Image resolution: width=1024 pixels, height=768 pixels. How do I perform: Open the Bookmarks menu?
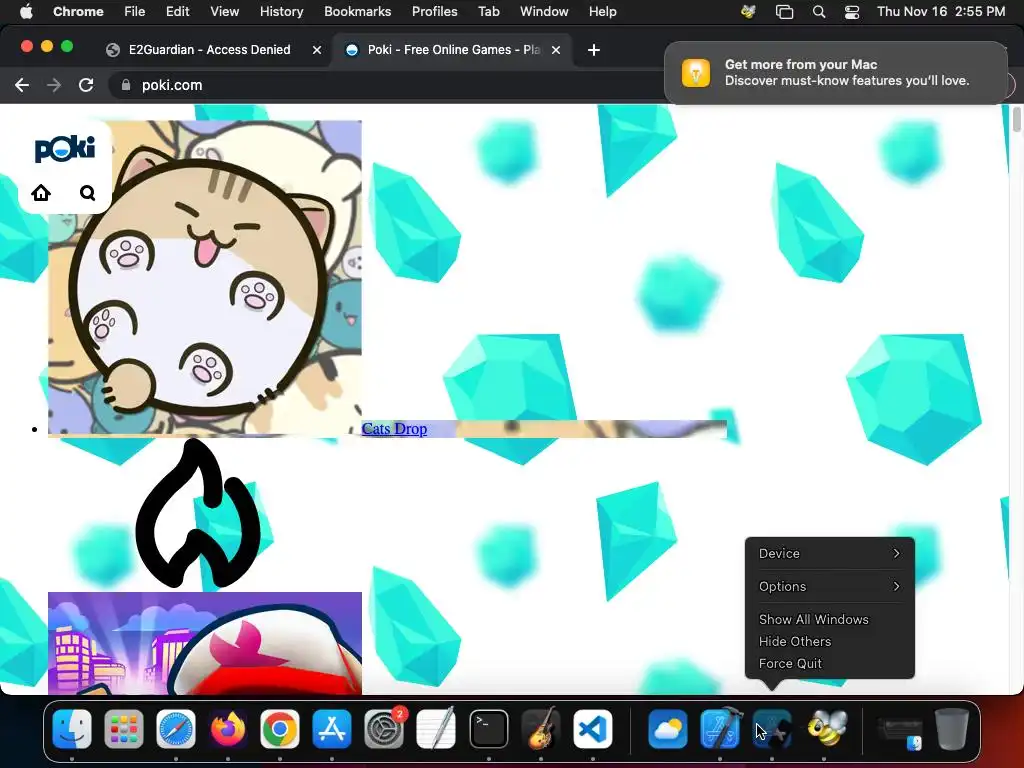(x=357, y=12)
